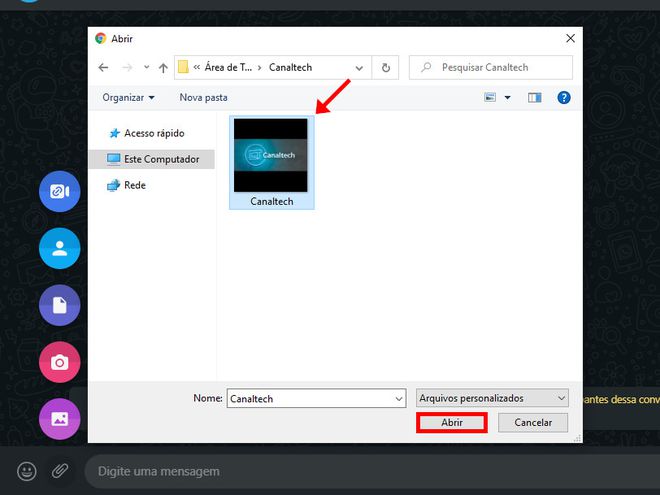The width and height of the screenshot is (660, 495).
Task: Click the forward navigation arrow
Action: [127, 67]
